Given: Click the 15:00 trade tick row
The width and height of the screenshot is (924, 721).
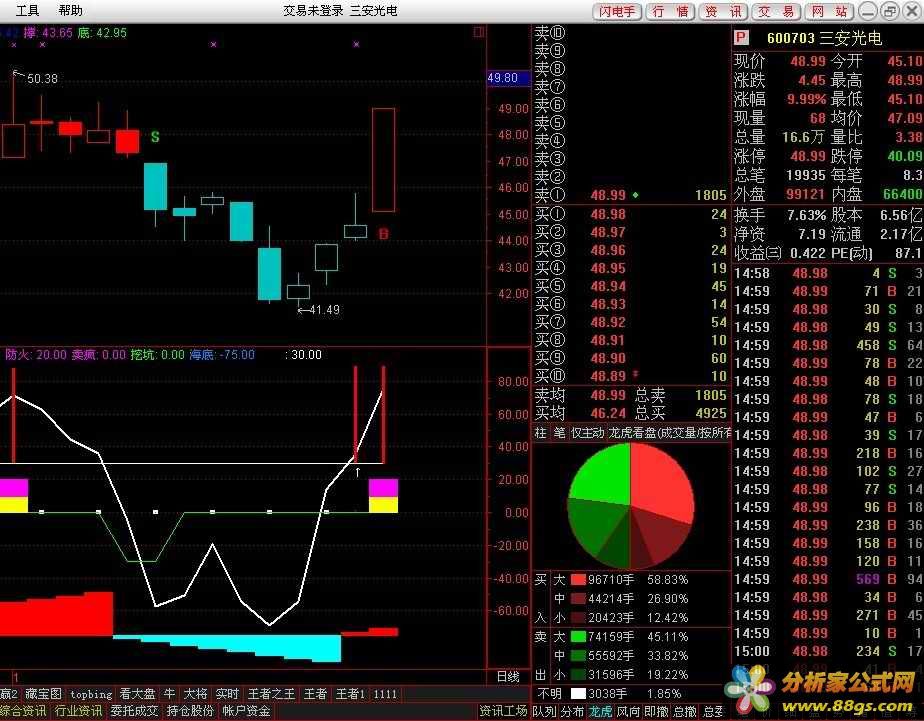Looking at the screenshot, I should click(x=828, y=651).
